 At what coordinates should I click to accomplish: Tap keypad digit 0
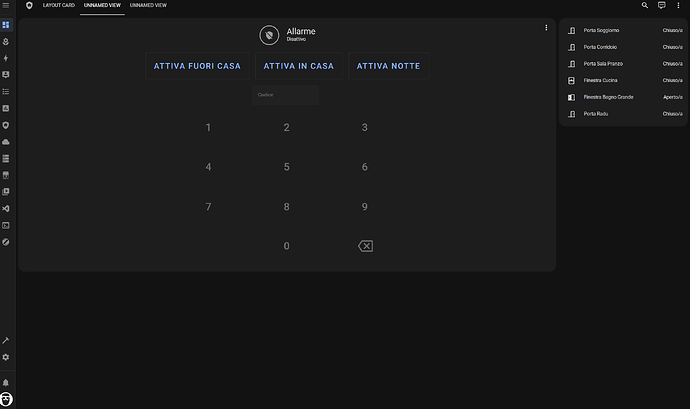[286, 246]
